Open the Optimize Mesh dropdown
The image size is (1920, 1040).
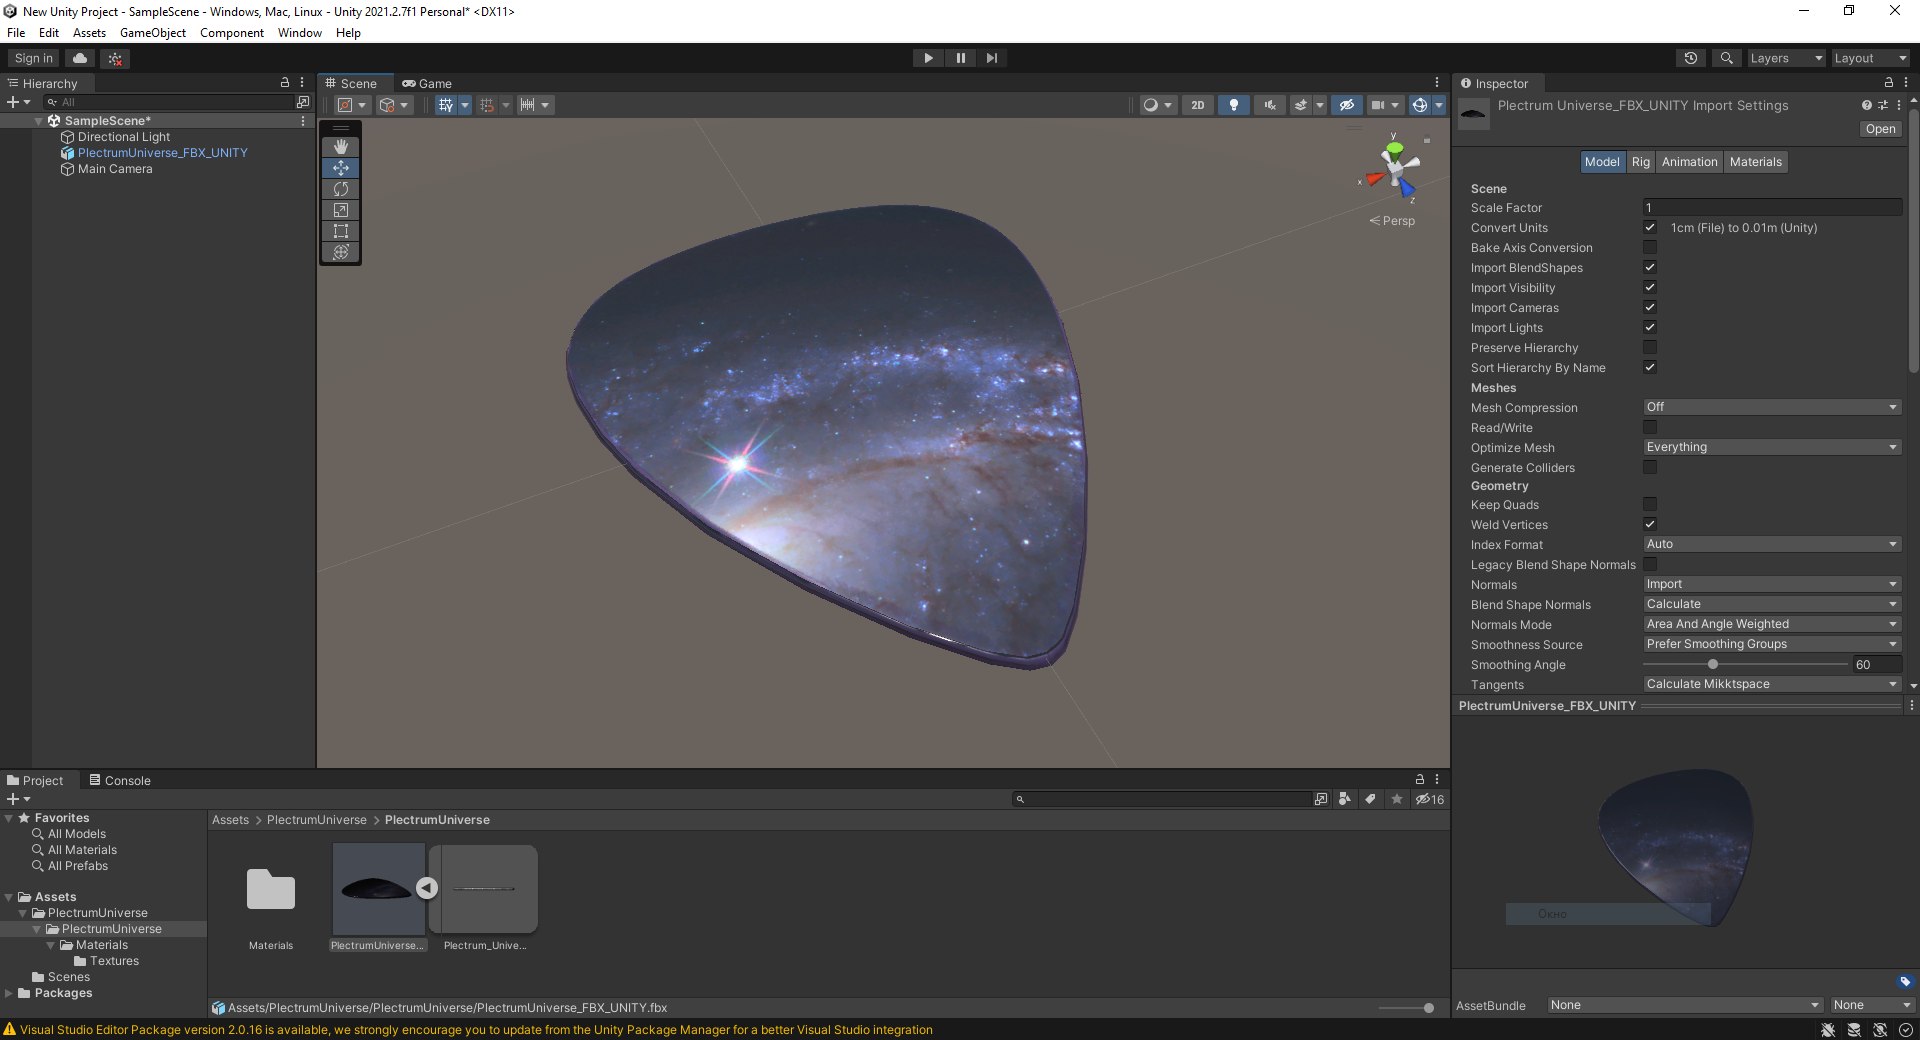(1772, 447)
